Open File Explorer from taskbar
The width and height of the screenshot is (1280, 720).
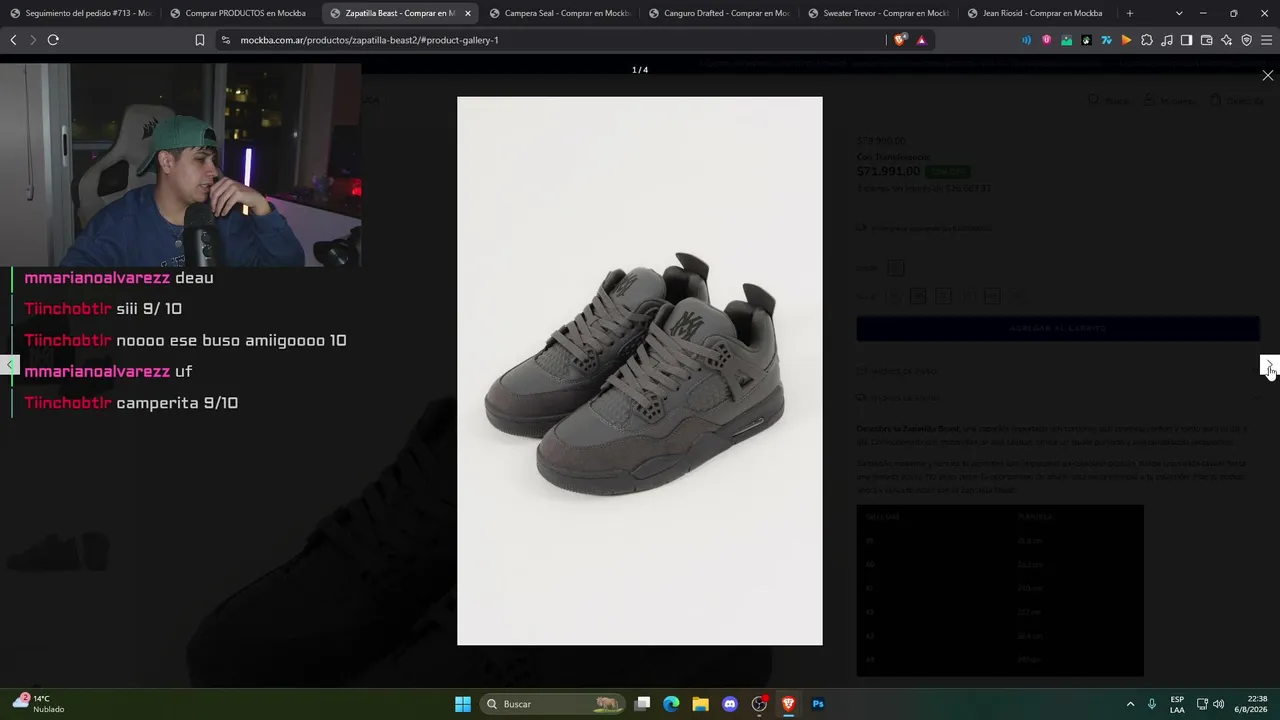[700, 704]
